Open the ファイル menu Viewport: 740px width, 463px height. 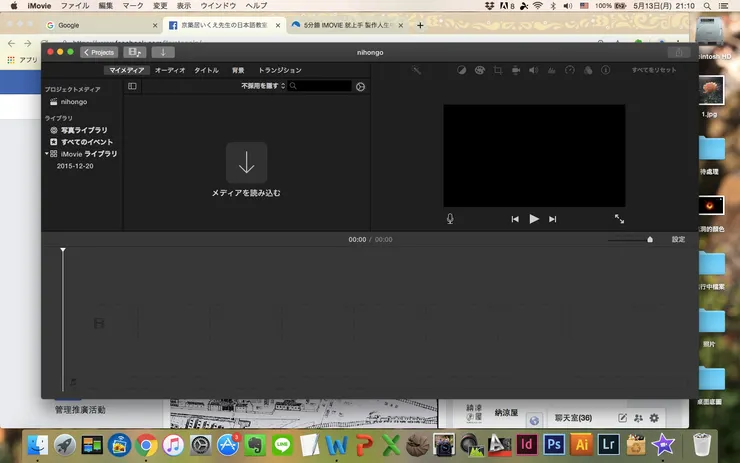click(x=75, y=6)
